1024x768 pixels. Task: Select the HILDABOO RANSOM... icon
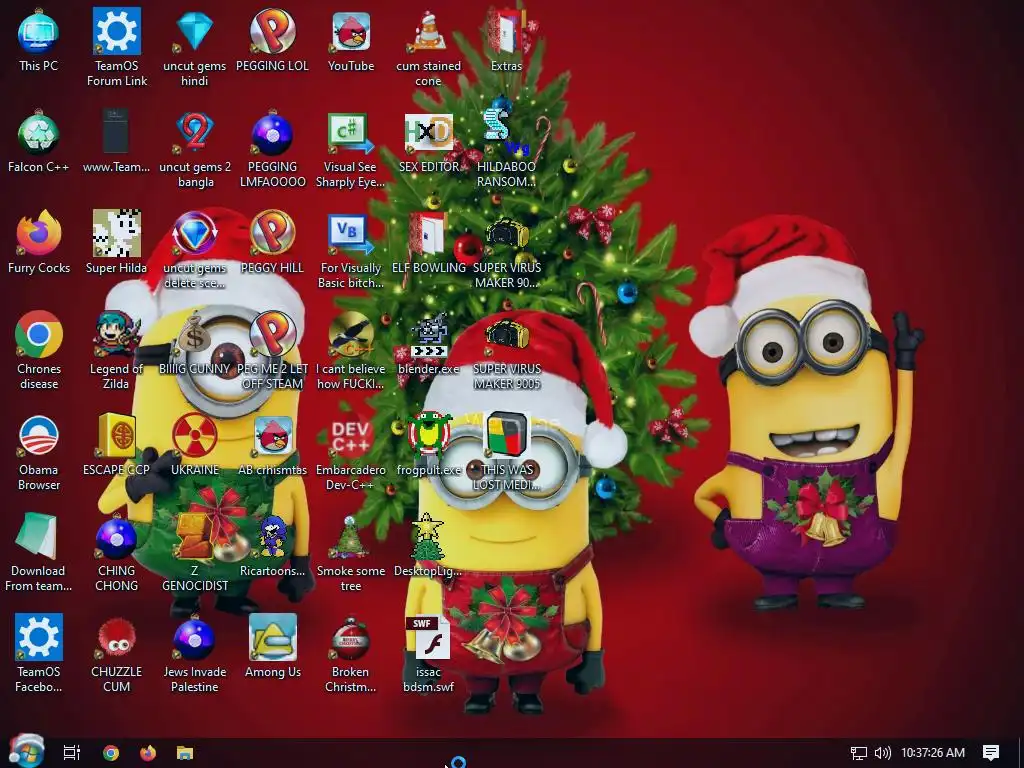[506, 149]
